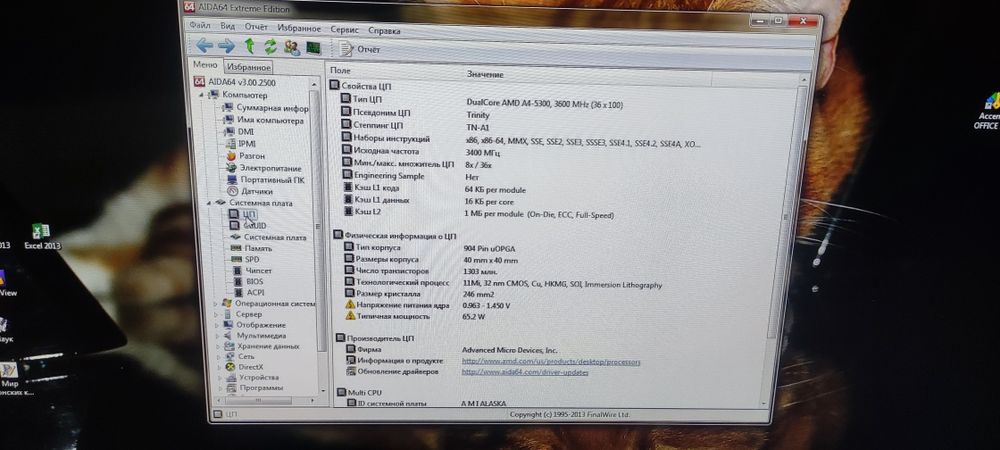Go forward with the blue right arrow
1000x450 pixels.
(x=226, y=46)
